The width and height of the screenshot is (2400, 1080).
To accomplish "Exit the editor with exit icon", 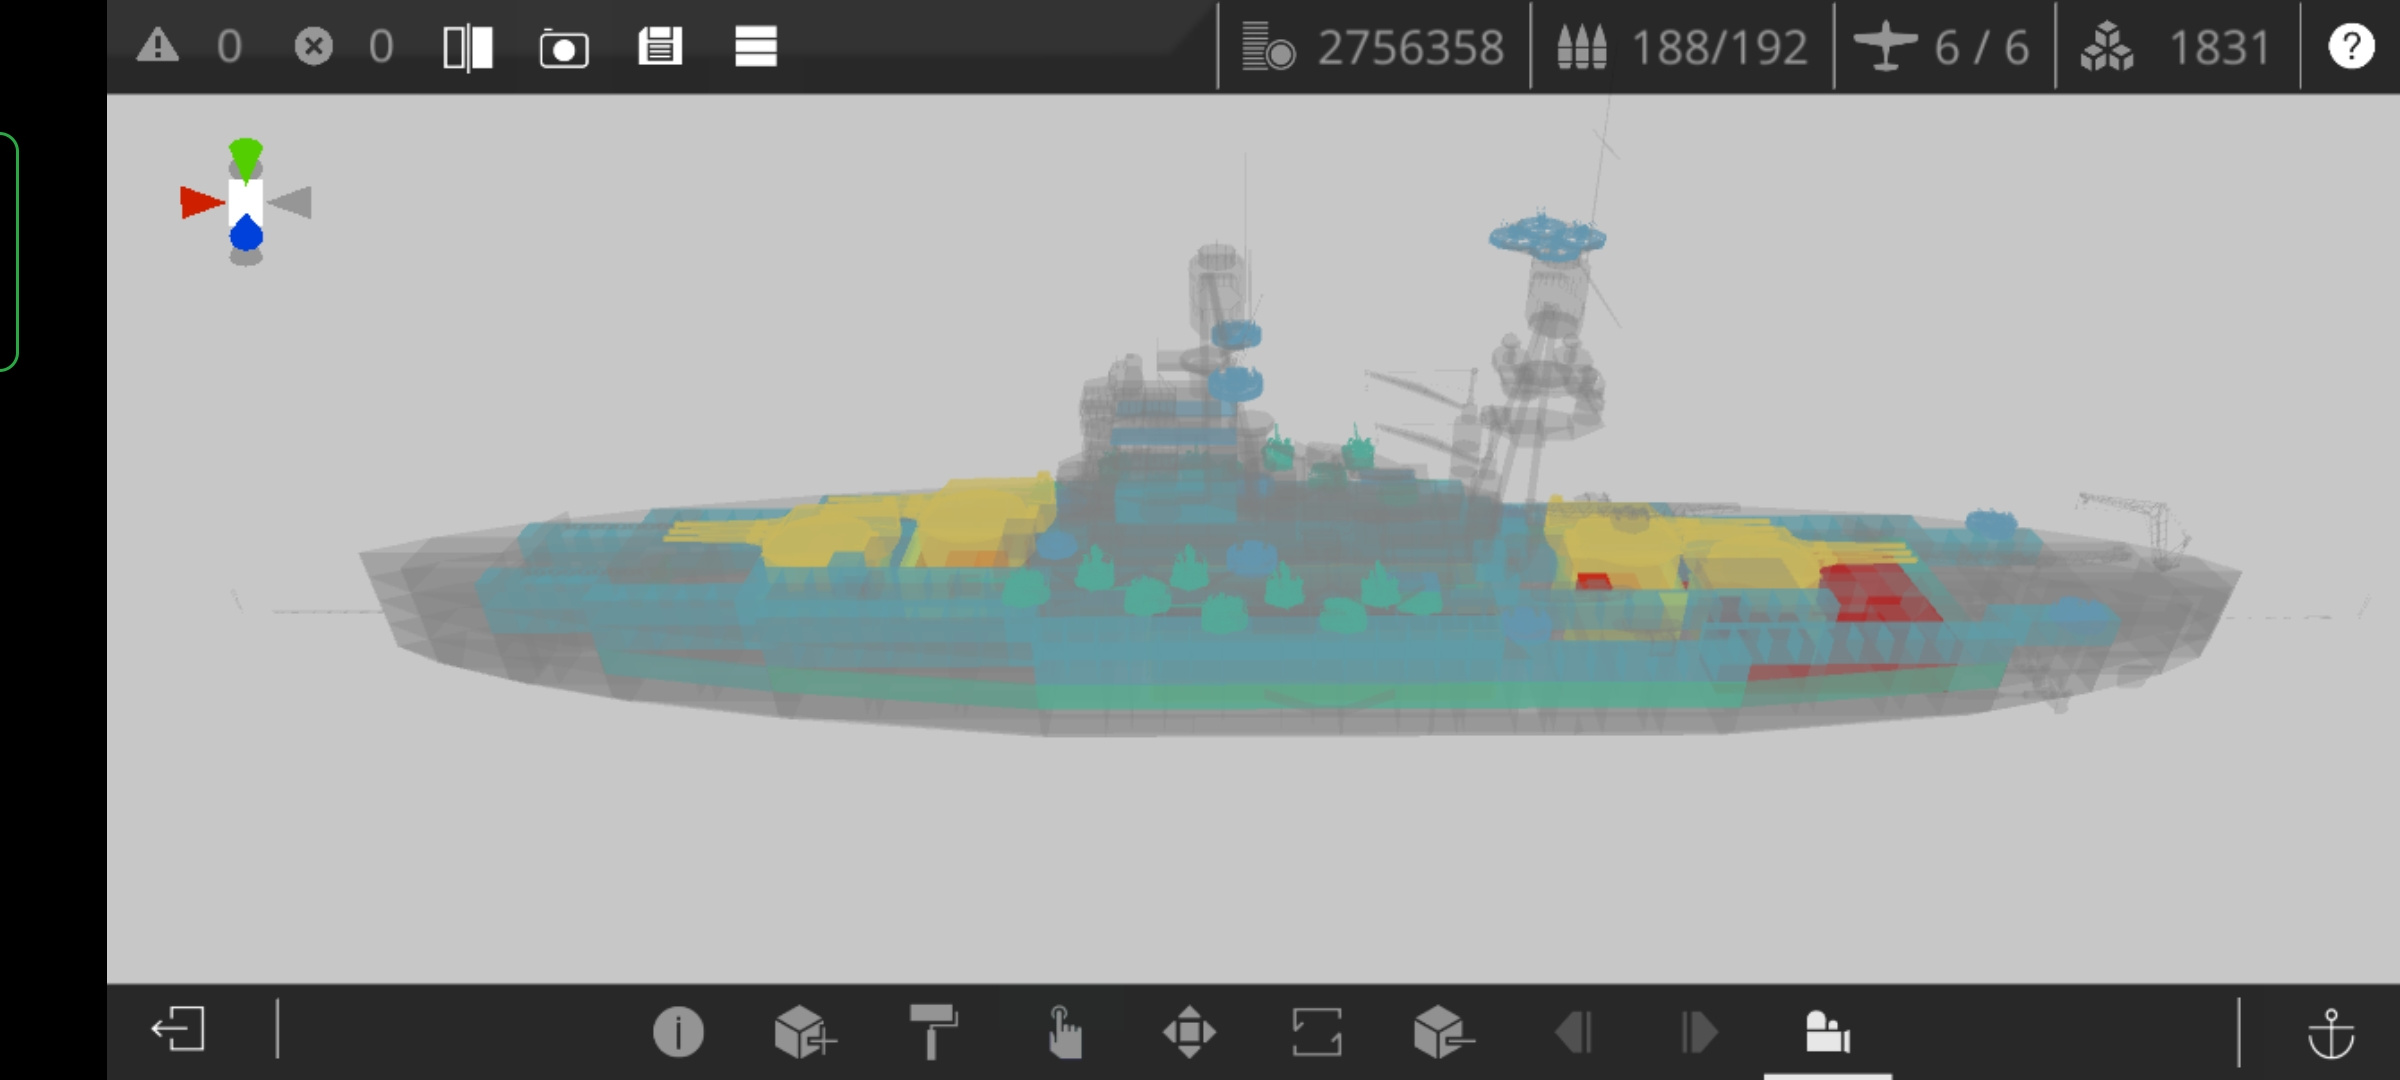I will [178, 1030].
